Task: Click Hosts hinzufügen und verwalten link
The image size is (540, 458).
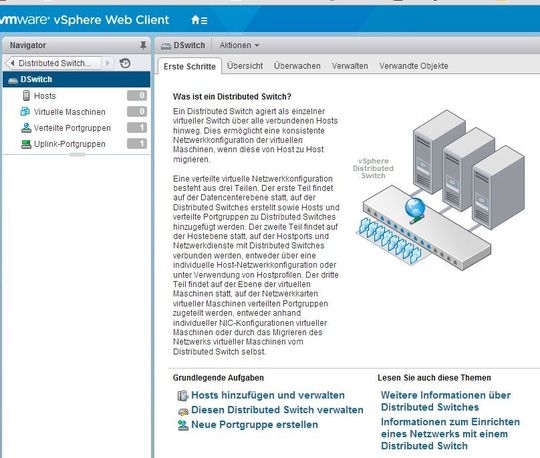Action: point(268,395)
